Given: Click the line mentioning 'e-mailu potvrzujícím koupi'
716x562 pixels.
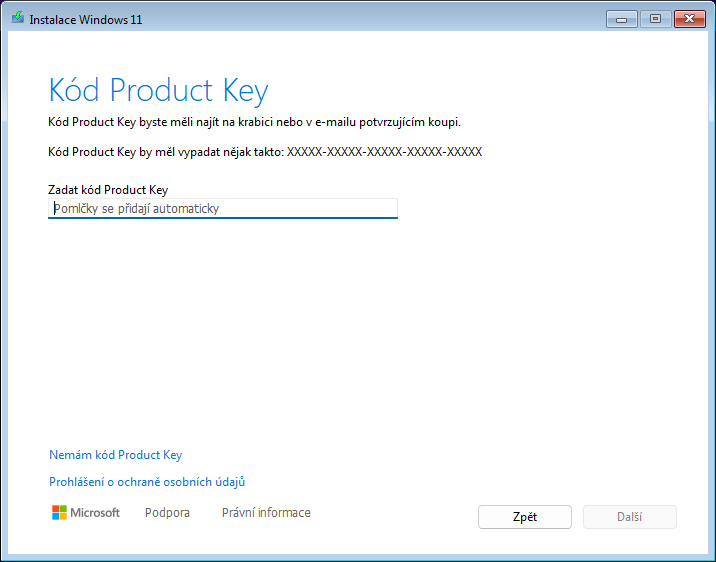Looking at the screenshot, I should click(254, 122).
